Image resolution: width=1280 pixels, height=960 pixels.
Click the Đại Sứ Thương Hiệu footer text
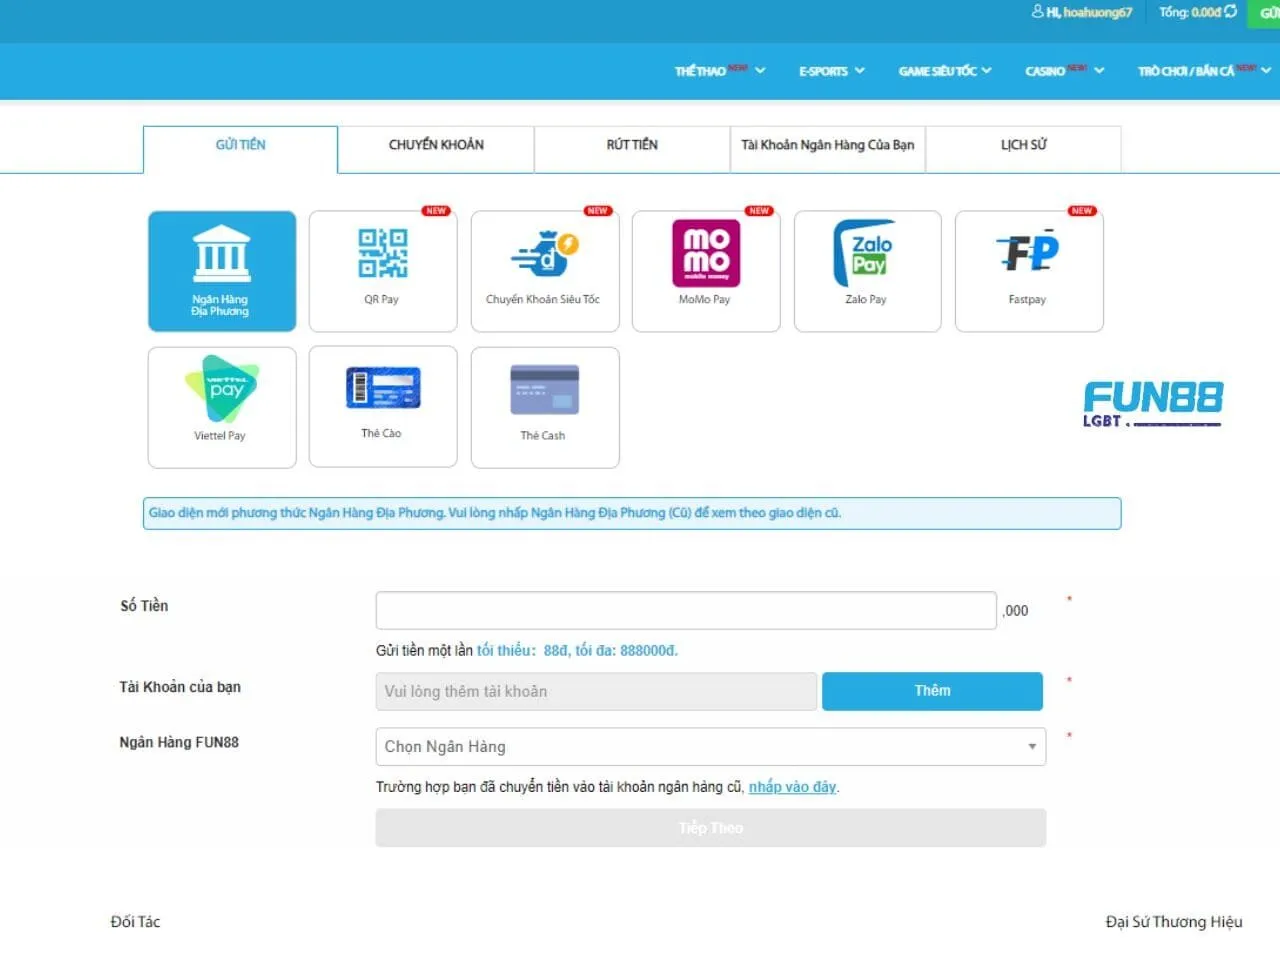[1174, 922]
